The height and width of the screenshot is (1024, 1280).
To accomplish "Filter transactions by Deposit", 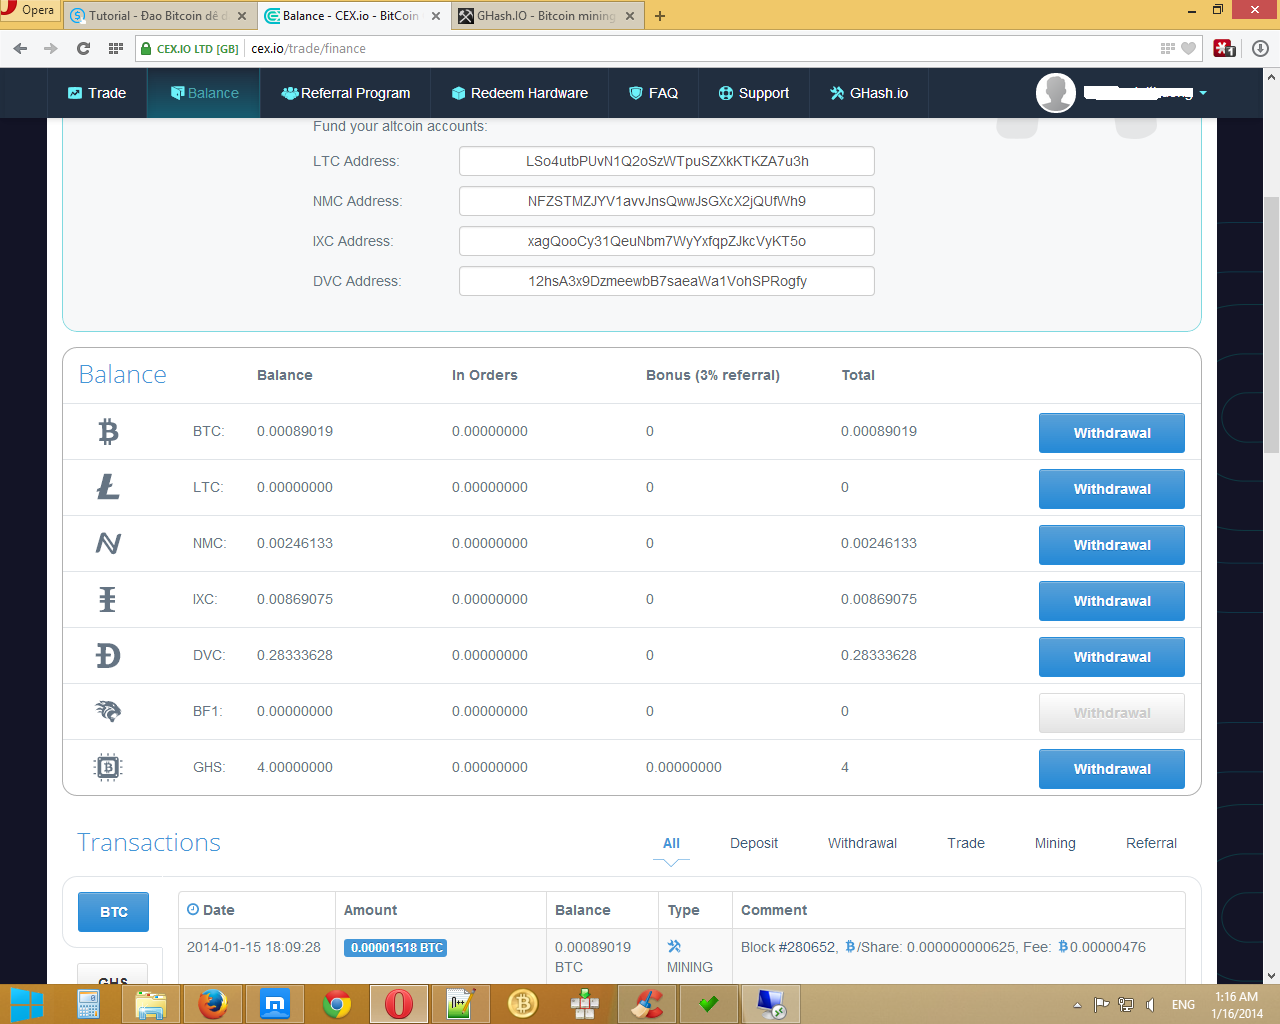I will click(754, 843).
